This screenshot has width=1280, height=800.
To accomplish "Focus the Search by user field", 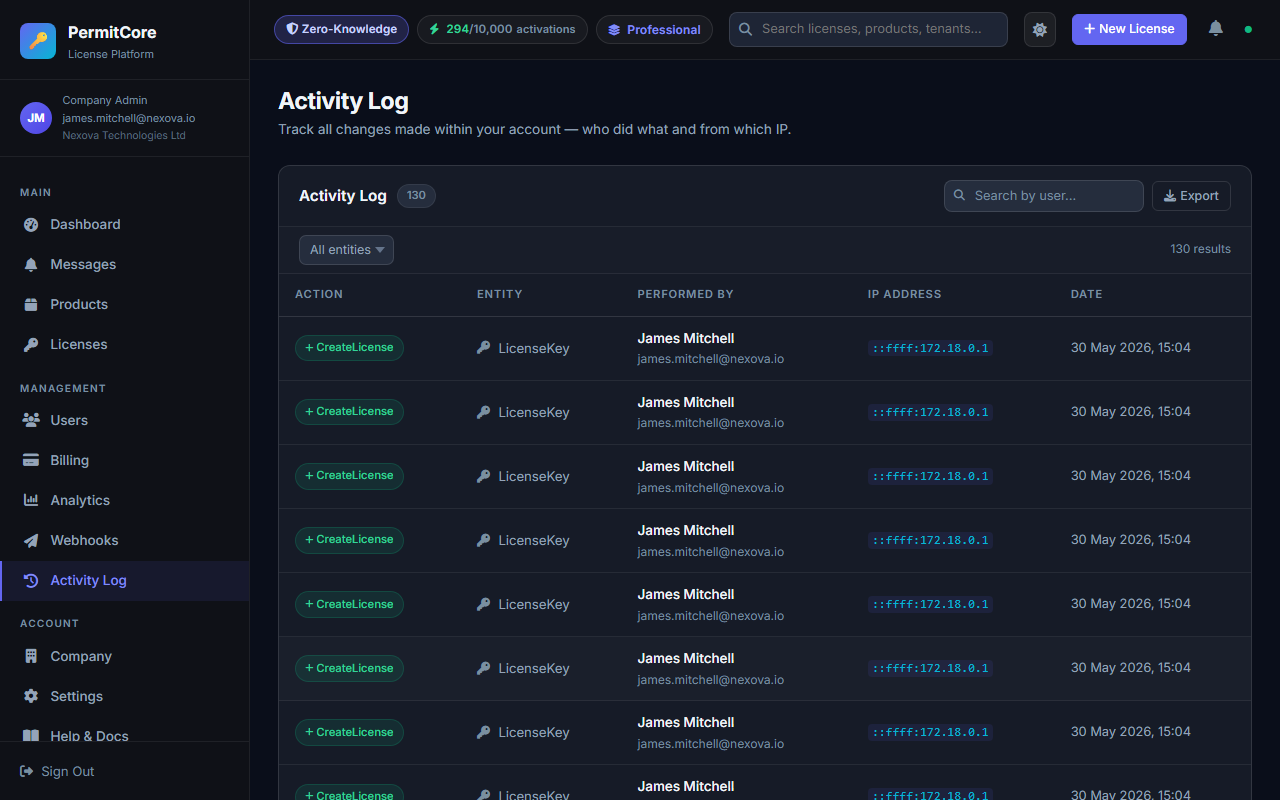I will pyautogui.click(x=1043, y=196).
